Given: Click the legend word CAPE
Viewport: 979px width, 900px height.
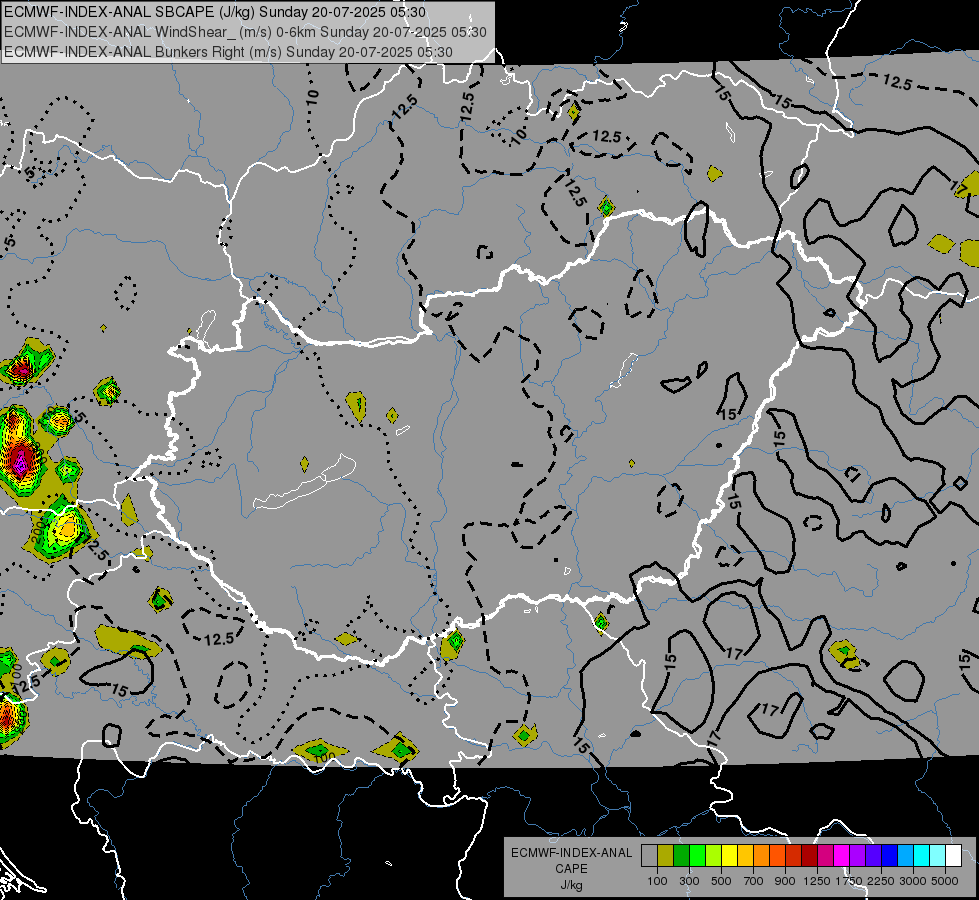Looking at the screenshot, I should (x=571, y=868).
